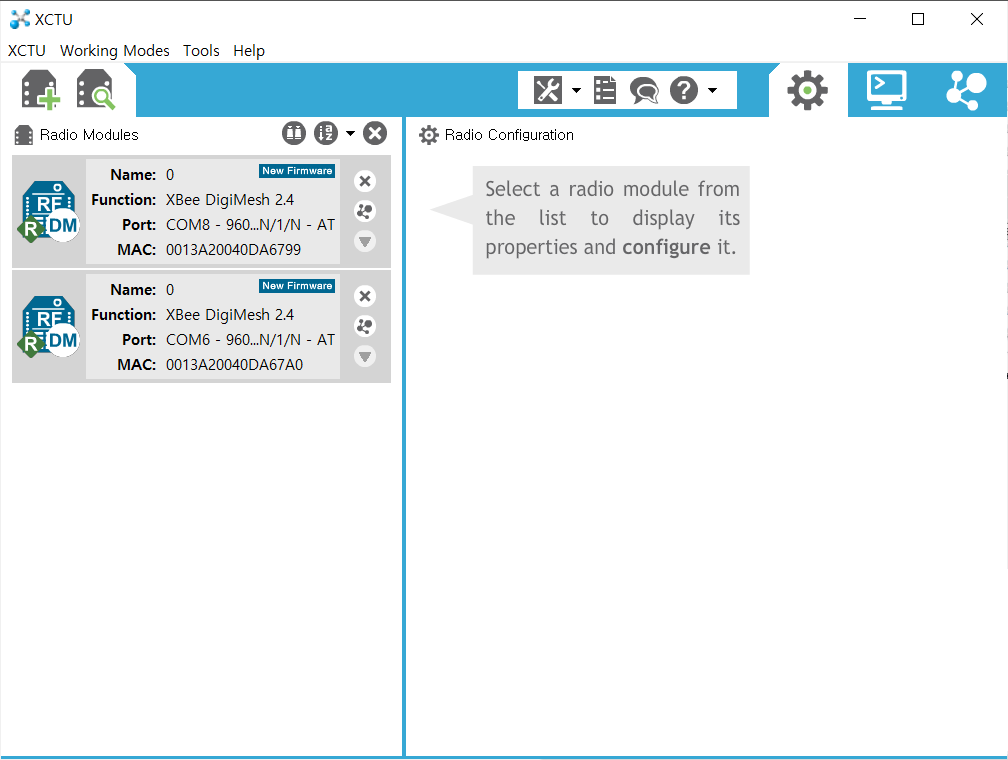Expand remote modules arrow for COM8
Screen dimensions: 1008x760
coord(365,241)
